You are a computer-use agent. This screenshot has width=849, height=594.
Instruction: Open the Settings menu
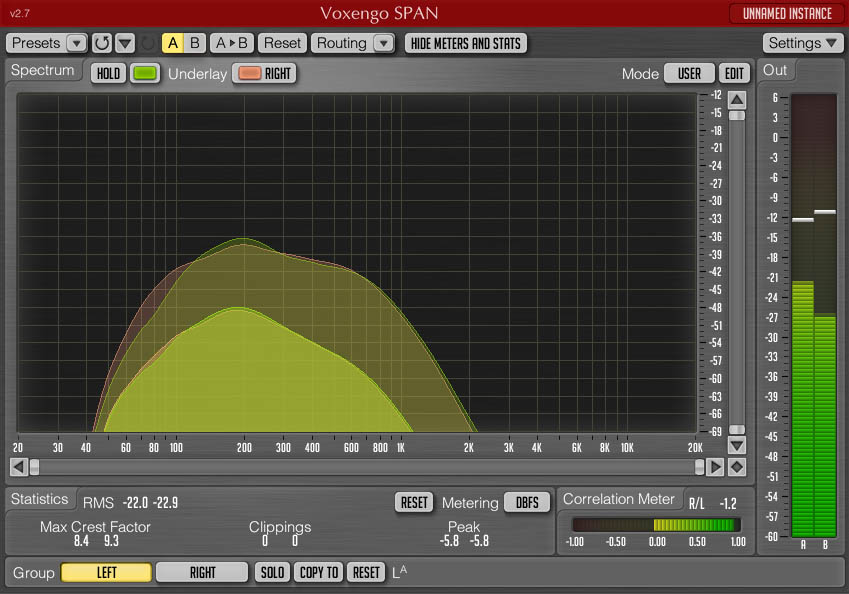tap(803, 43)
